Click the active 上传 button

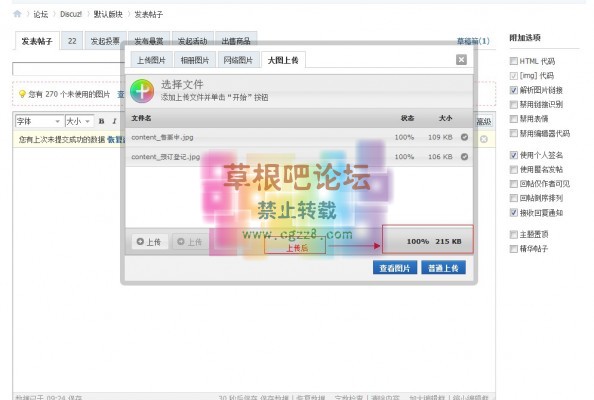[150, 242]
